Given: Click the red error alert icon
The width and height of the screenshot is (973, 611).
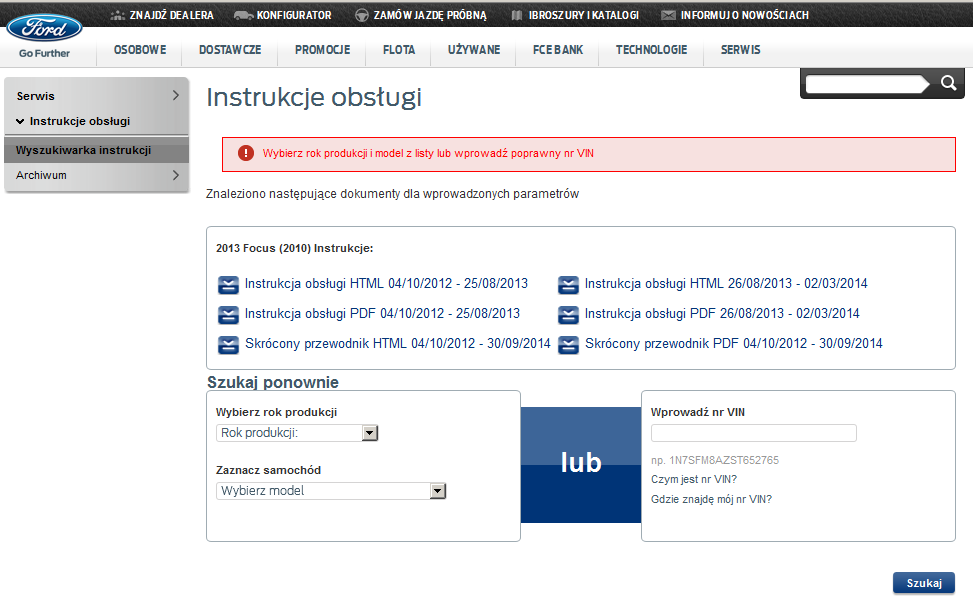Looking at the screenshot, I should click(x=246, y=153).
